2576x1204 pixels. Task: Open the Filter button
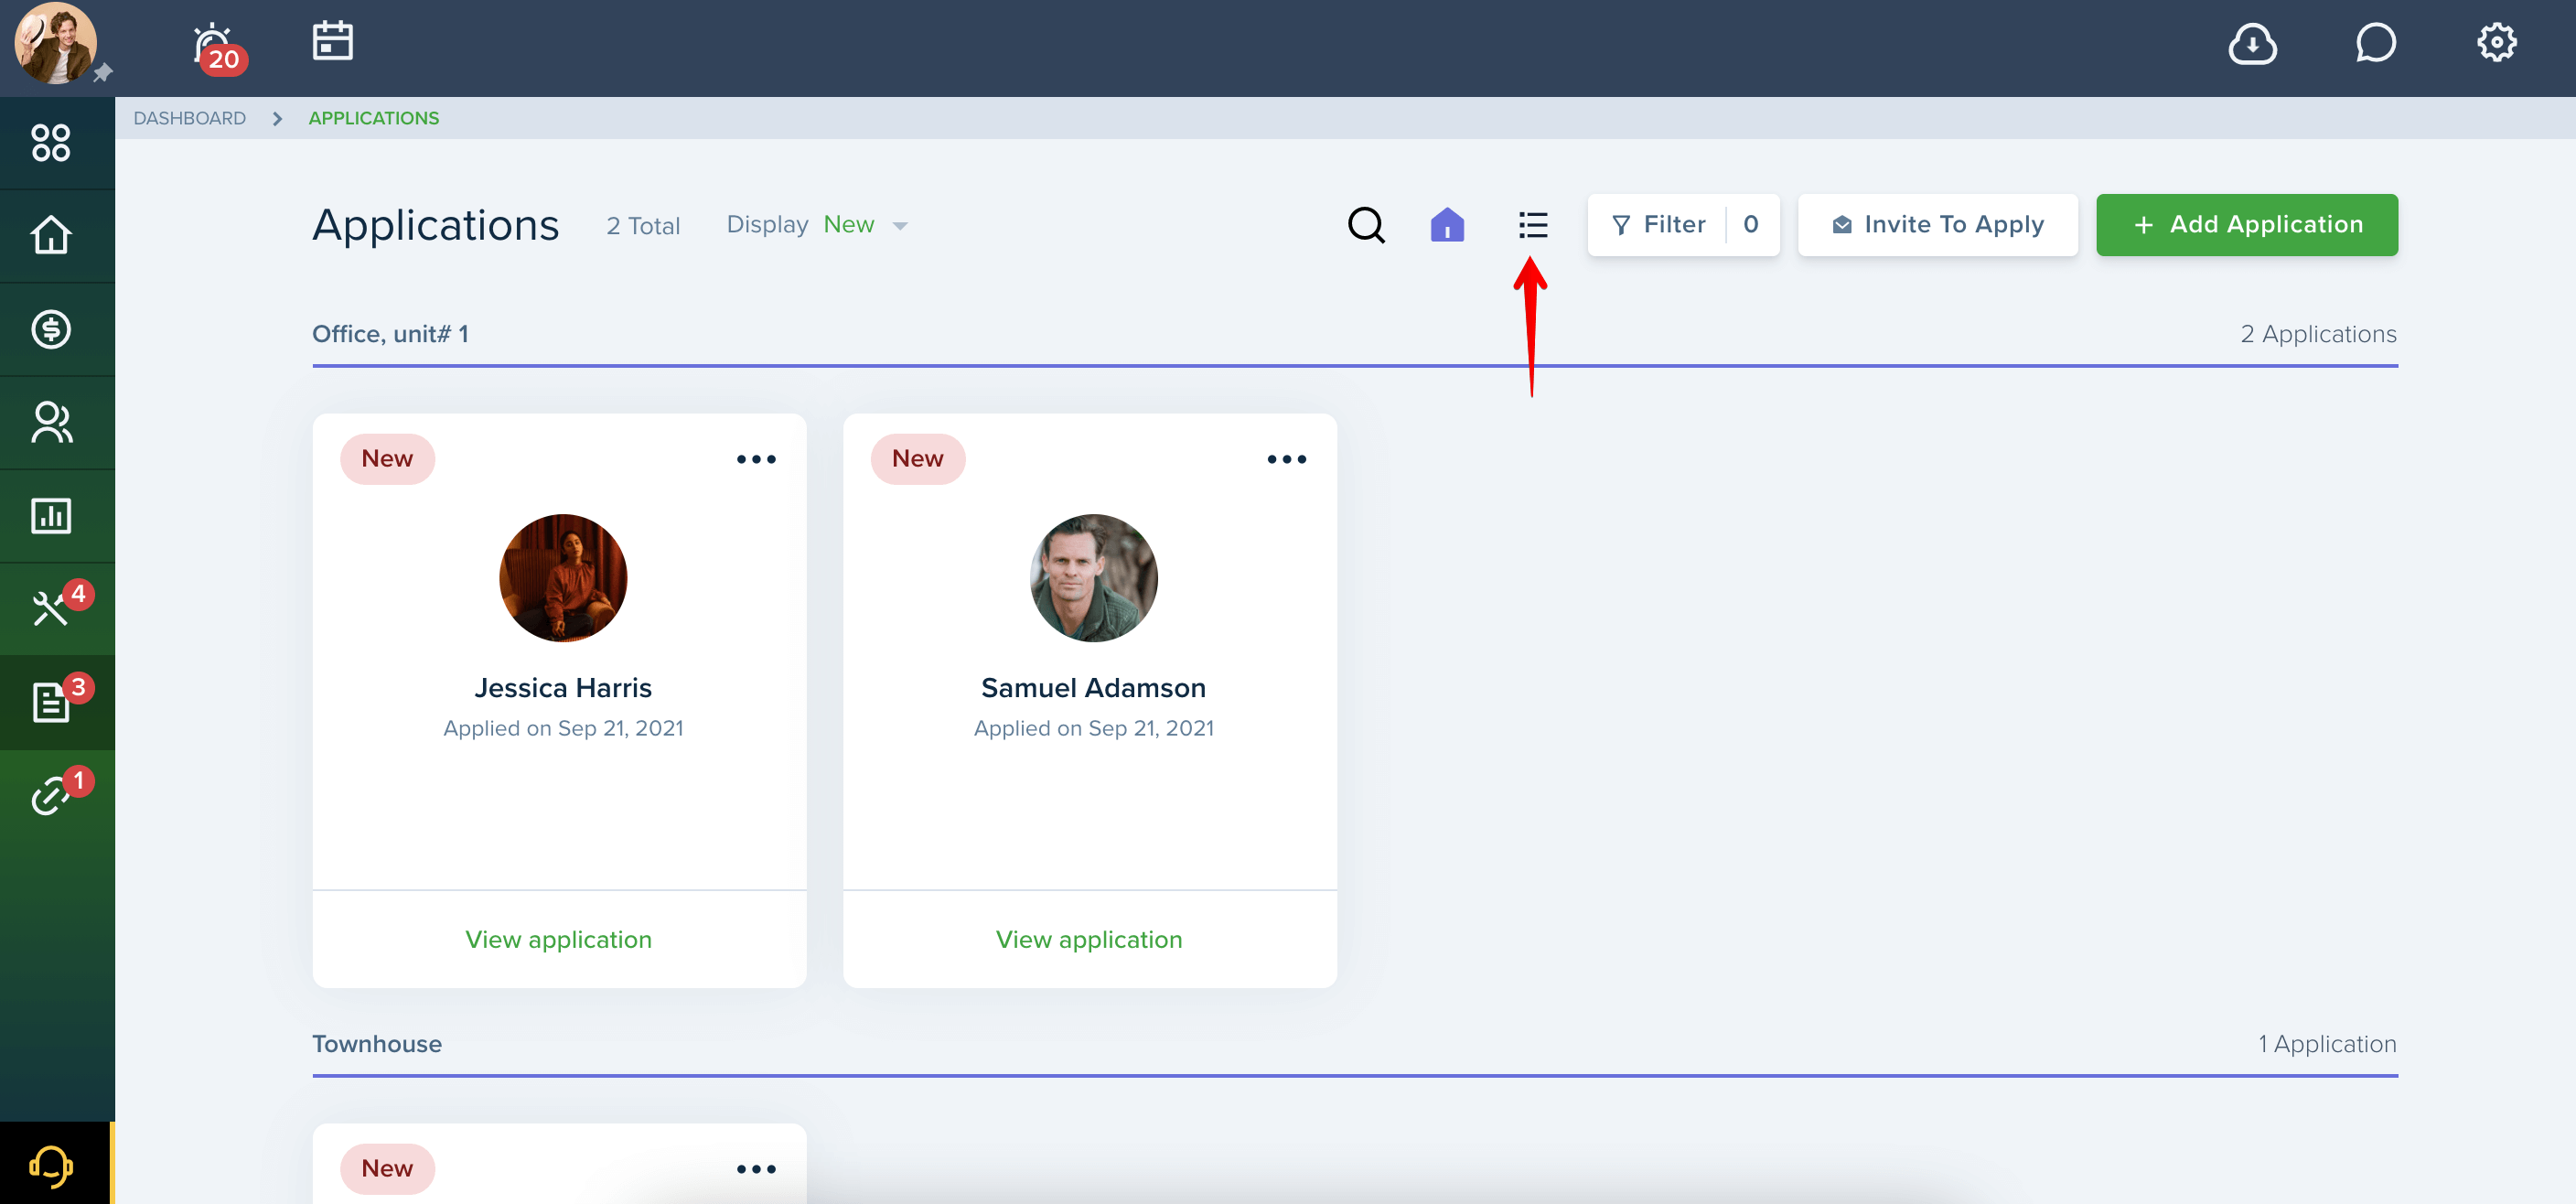click(1683, 225)
